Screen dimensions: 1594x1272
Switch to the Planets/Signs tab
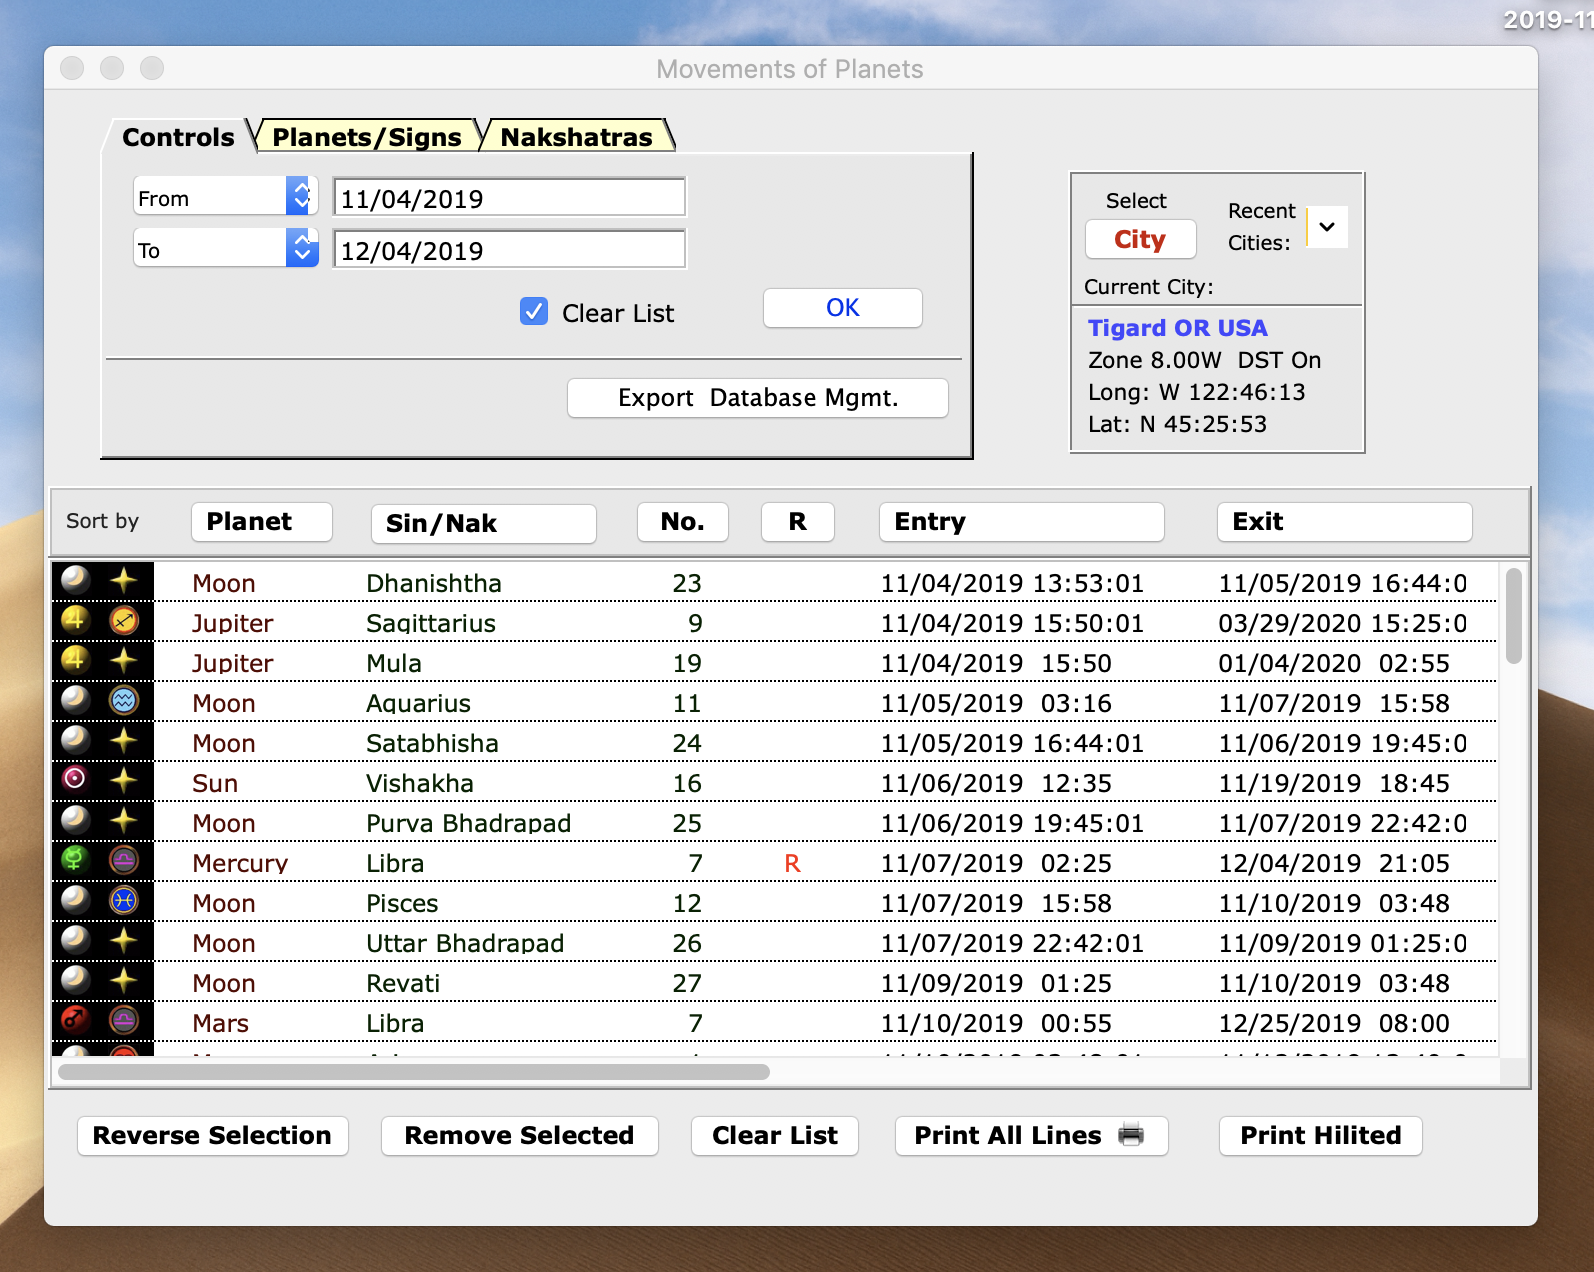coord(367,137)
